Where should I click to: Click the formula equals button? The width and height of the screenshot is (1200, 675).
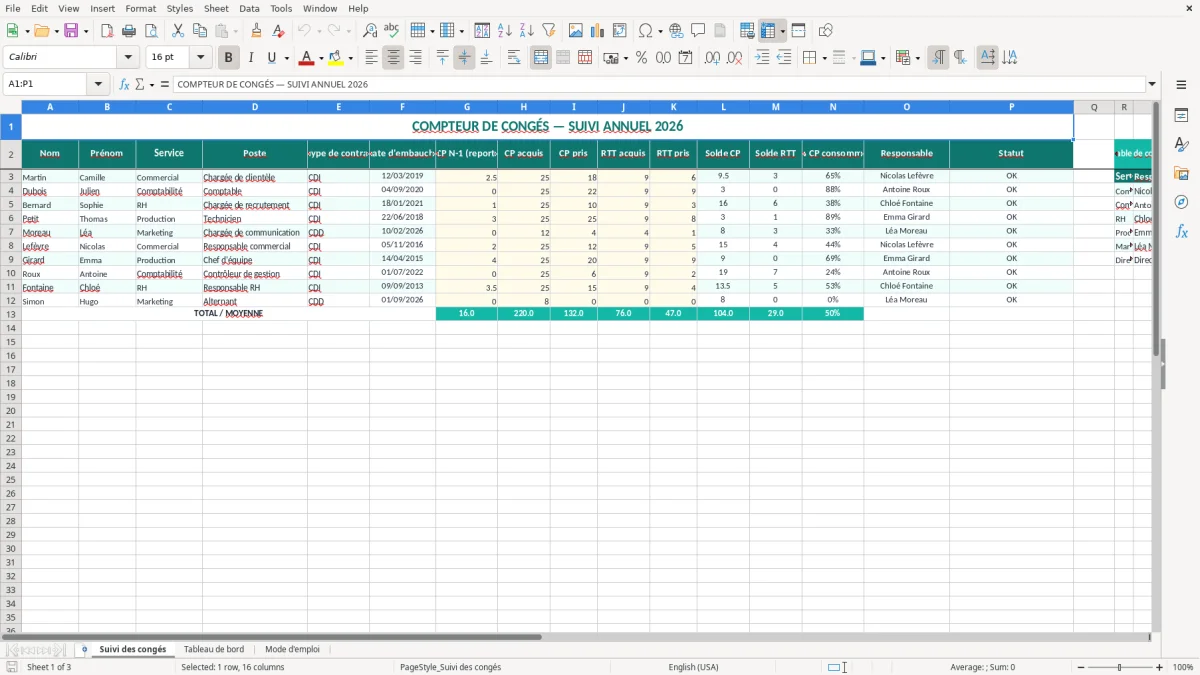[164, 84]
